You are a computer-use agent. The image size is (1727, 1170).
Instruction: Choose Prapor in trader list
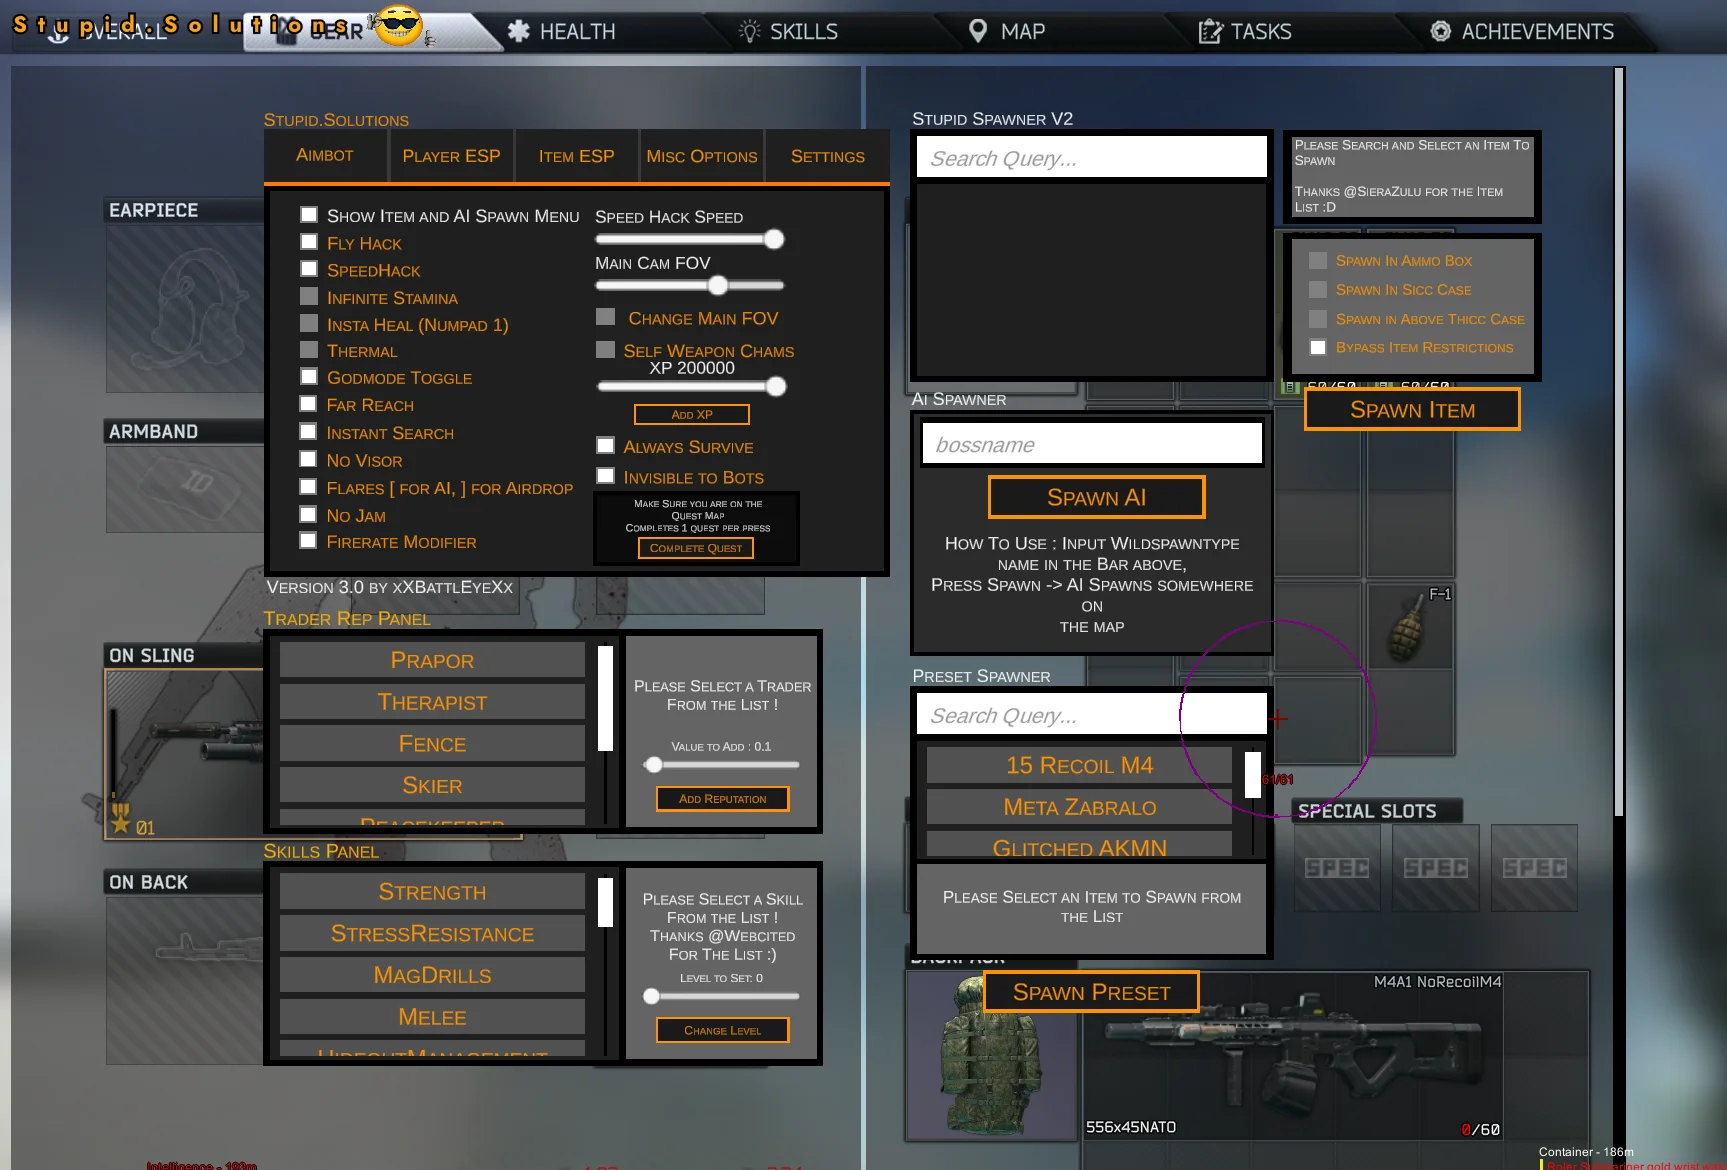[x=432, y=661]
